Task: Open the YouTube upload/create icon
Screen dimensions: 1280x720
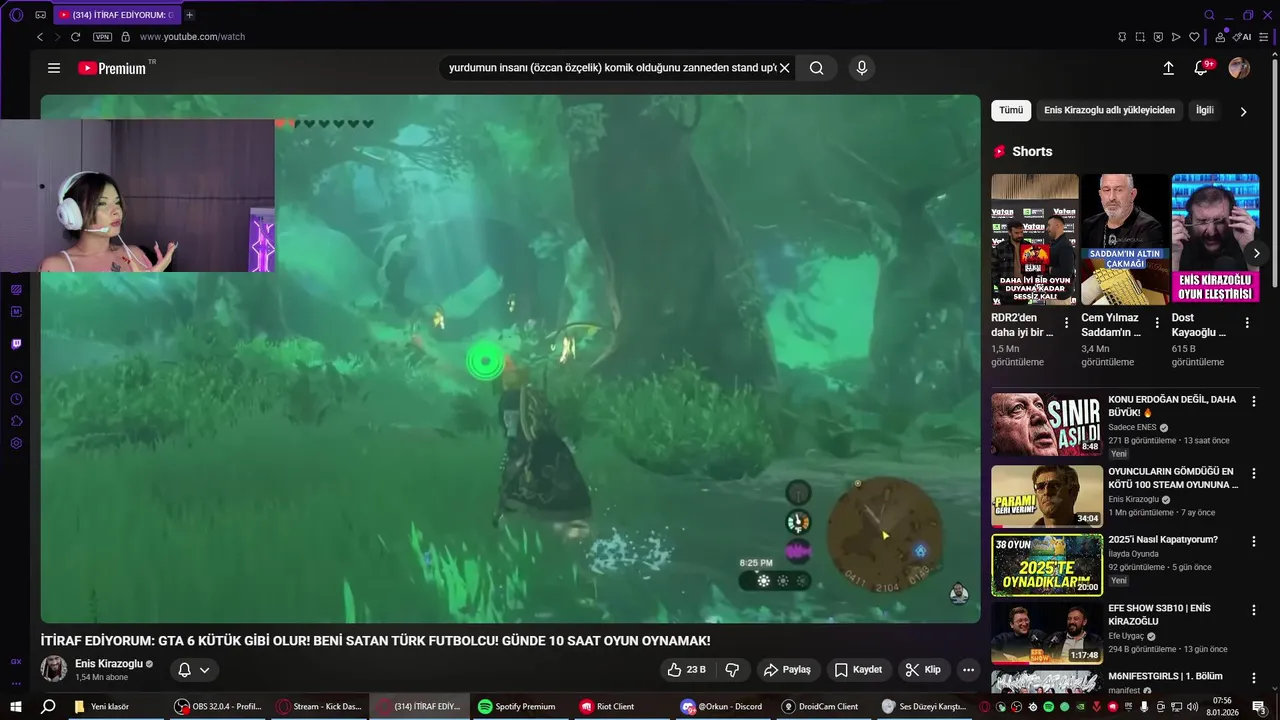Action: 1168,68
